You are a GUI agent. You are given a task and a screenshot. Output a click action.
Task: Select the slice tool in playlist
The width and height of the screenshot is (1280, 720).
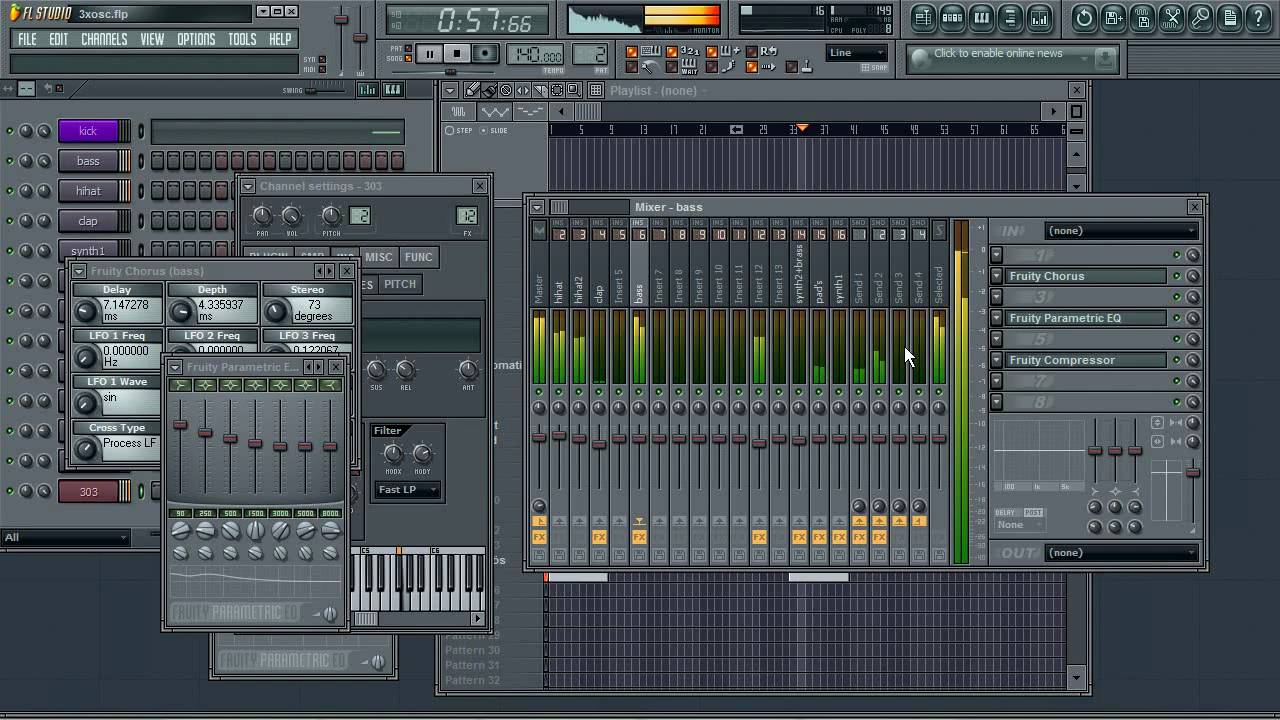[x=540, y=90]
